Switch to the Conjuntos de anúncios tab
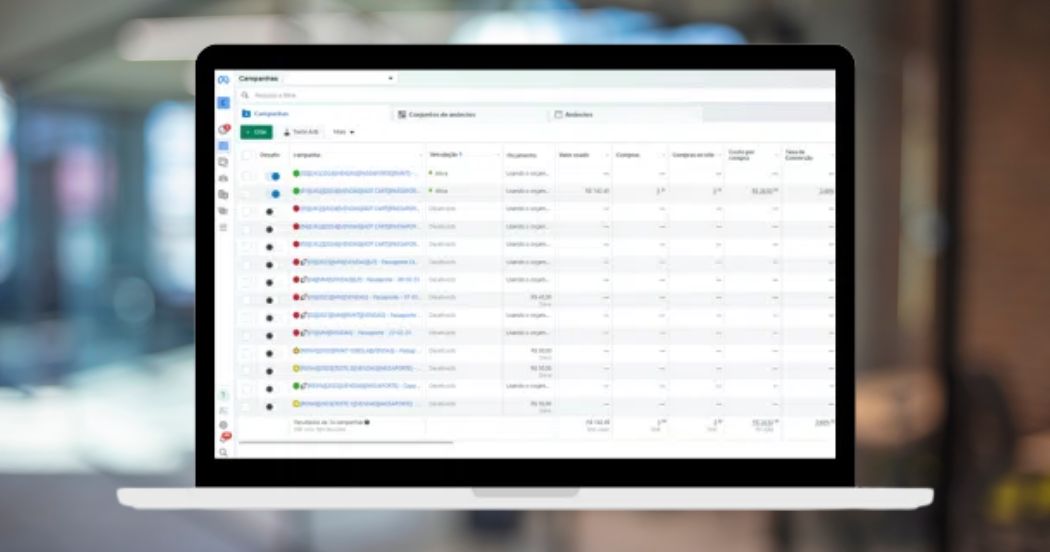 point(469,115)
